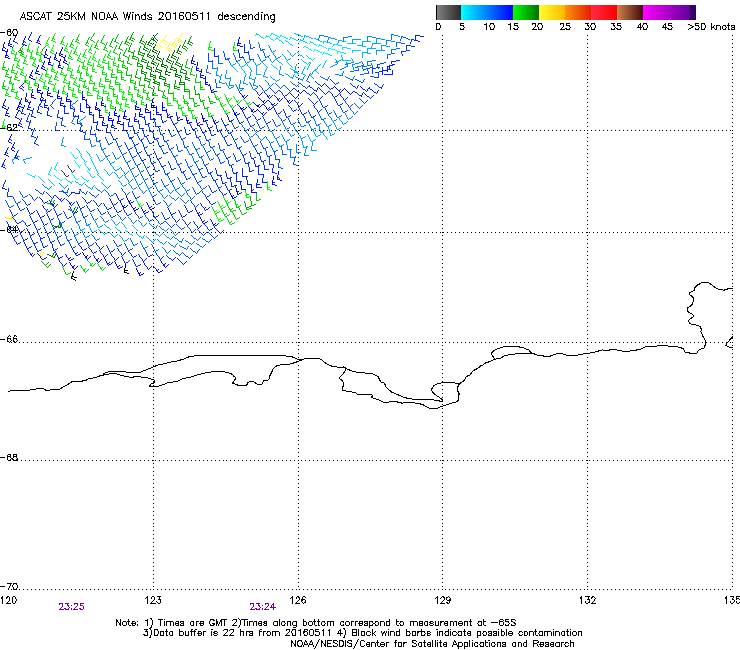Click the purple time label '23:25'
The height and width of the screenshot is (650, 740).
(72, 607)
